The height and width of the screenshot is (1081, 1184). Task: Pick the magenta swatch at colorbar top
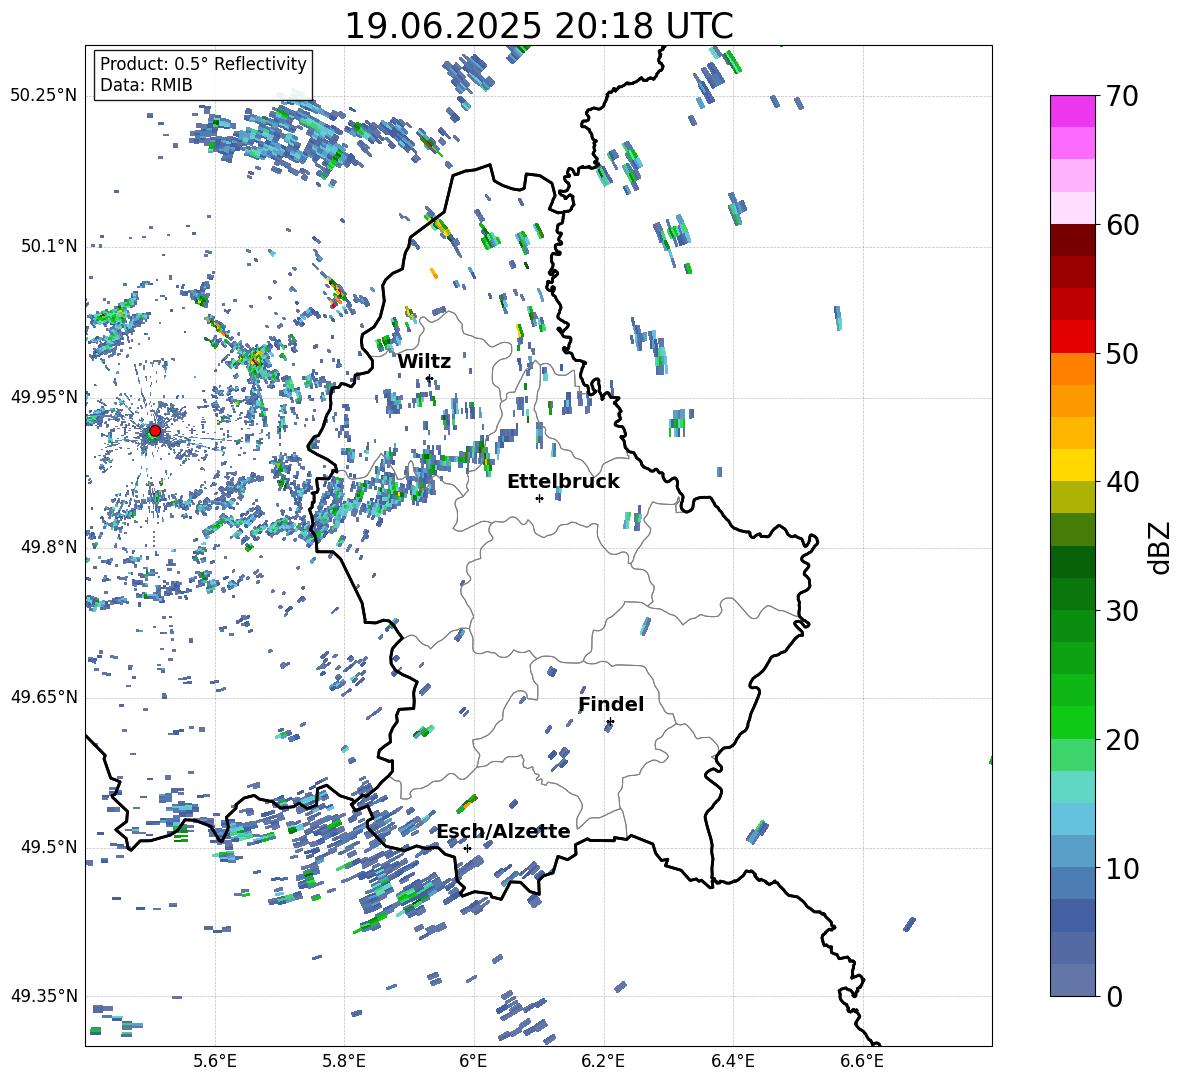click(1073, 111)
